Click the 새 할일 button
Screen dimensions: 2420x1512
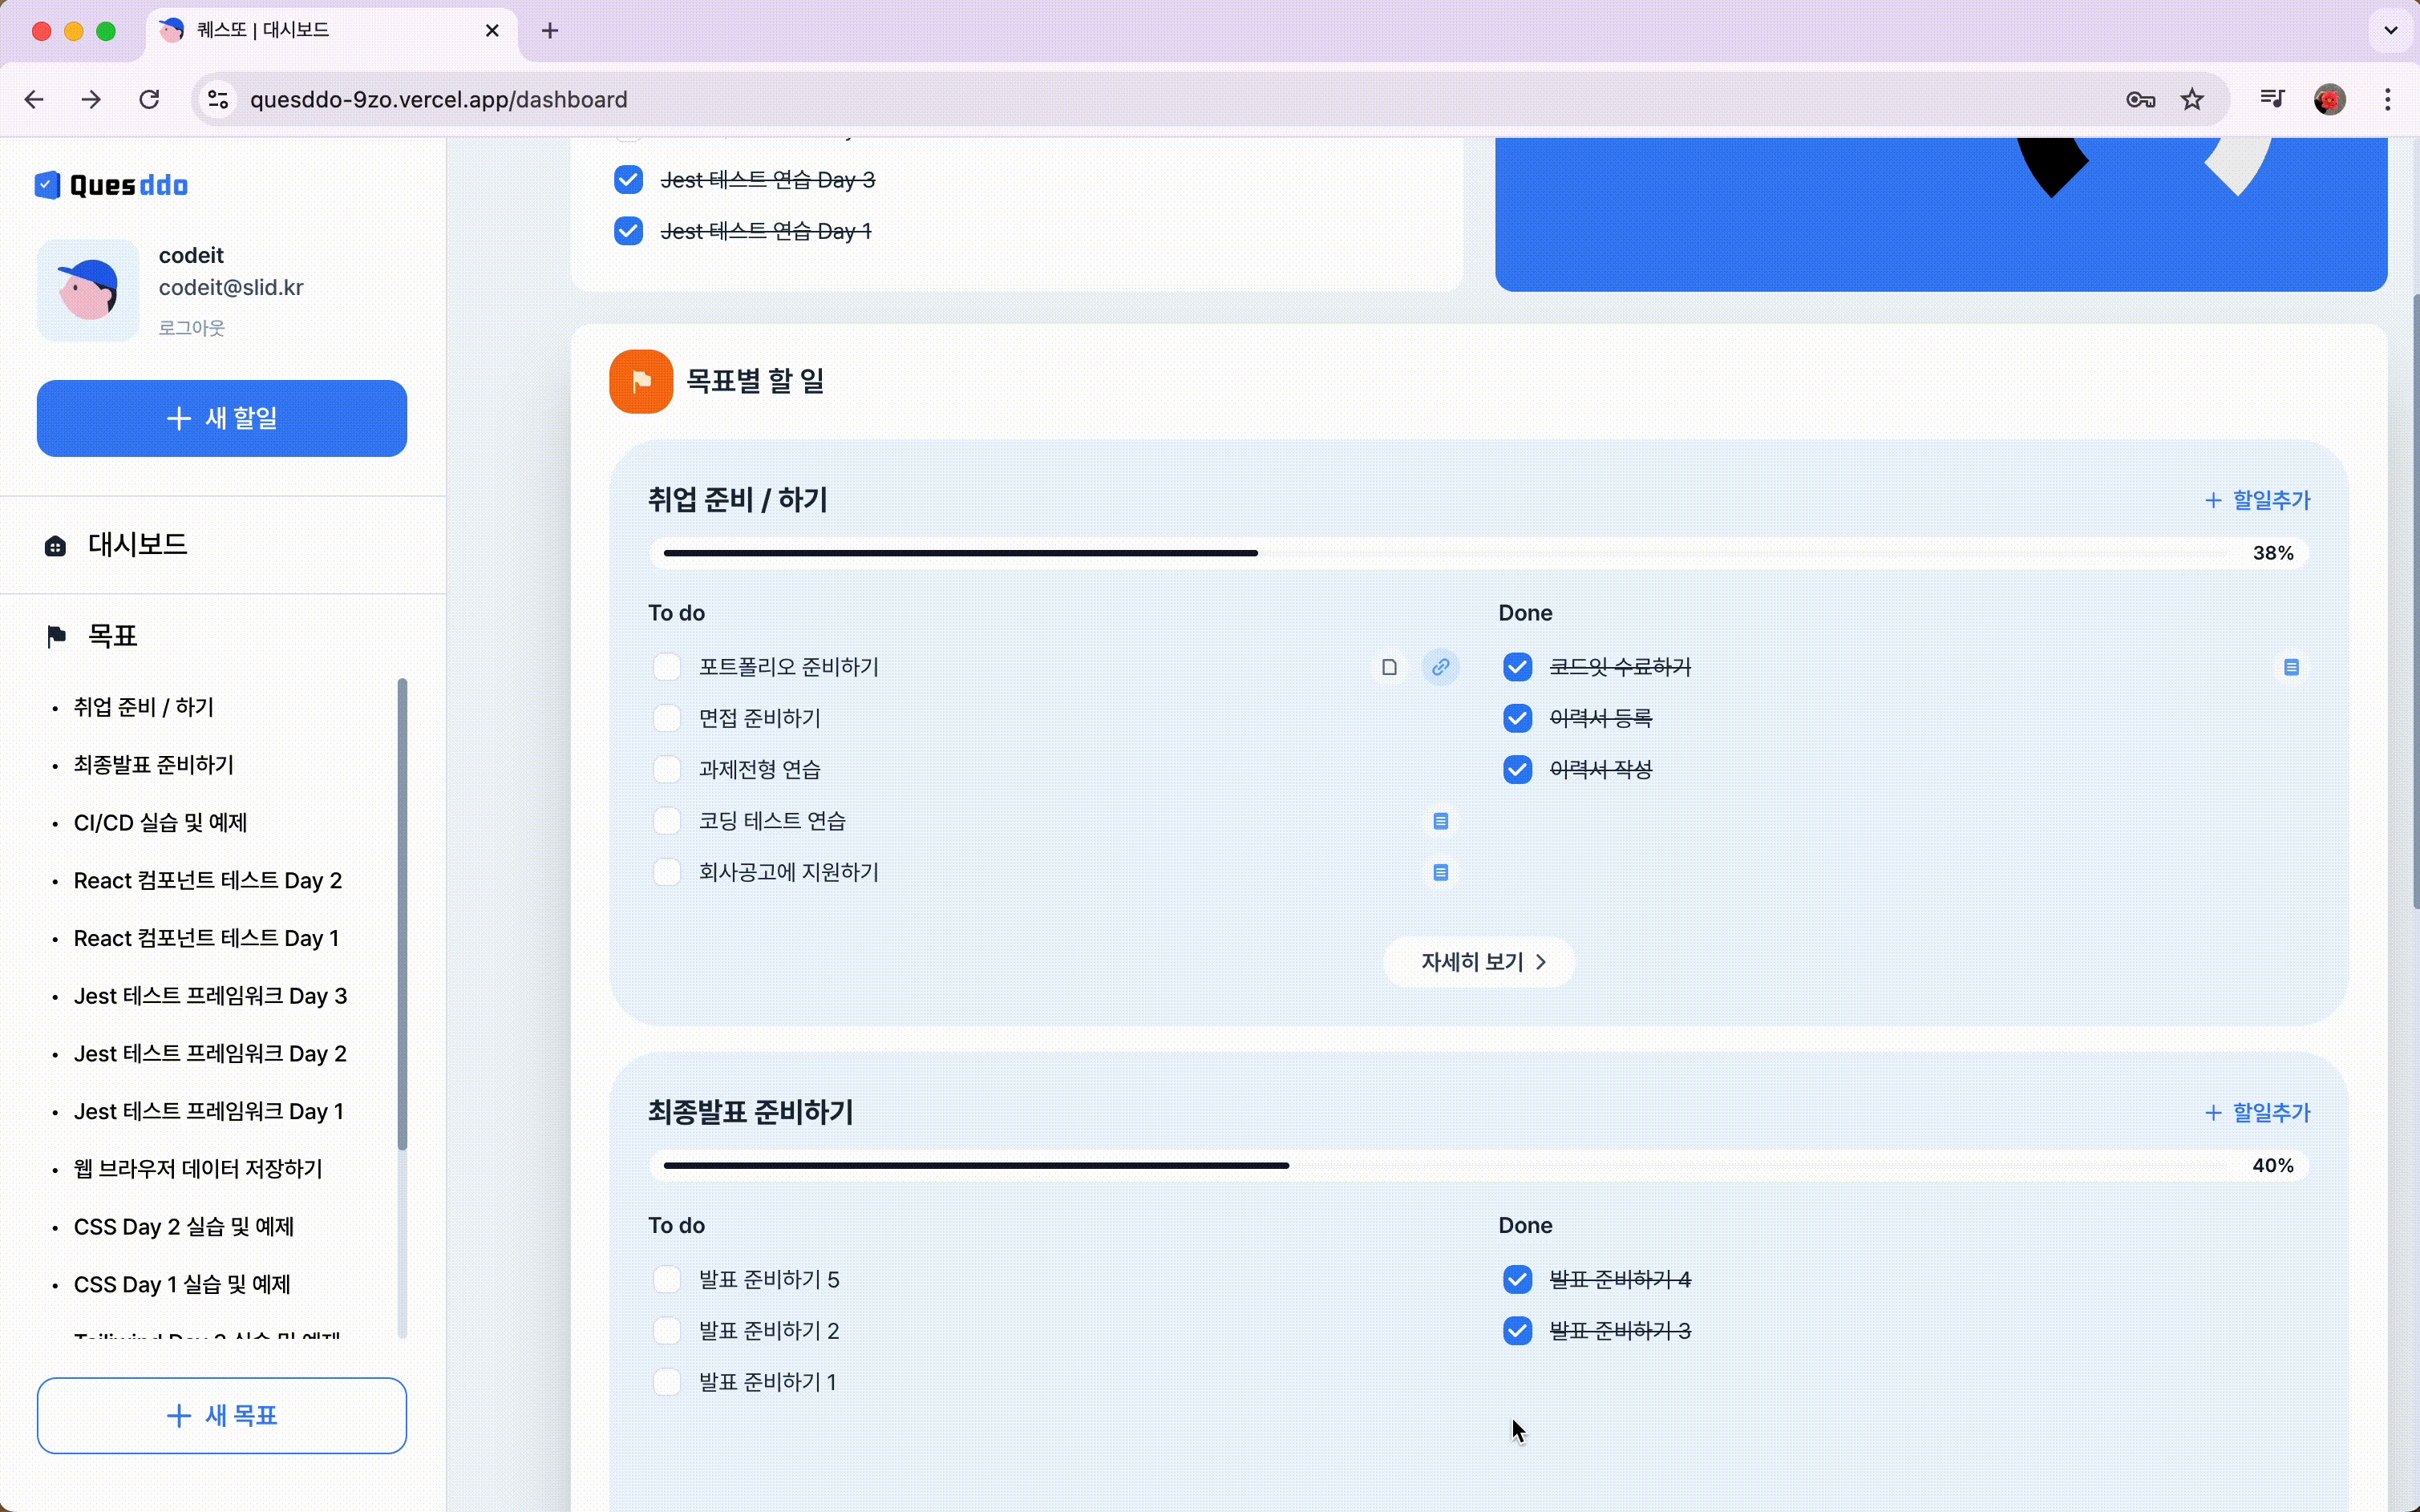pos(221,418)
